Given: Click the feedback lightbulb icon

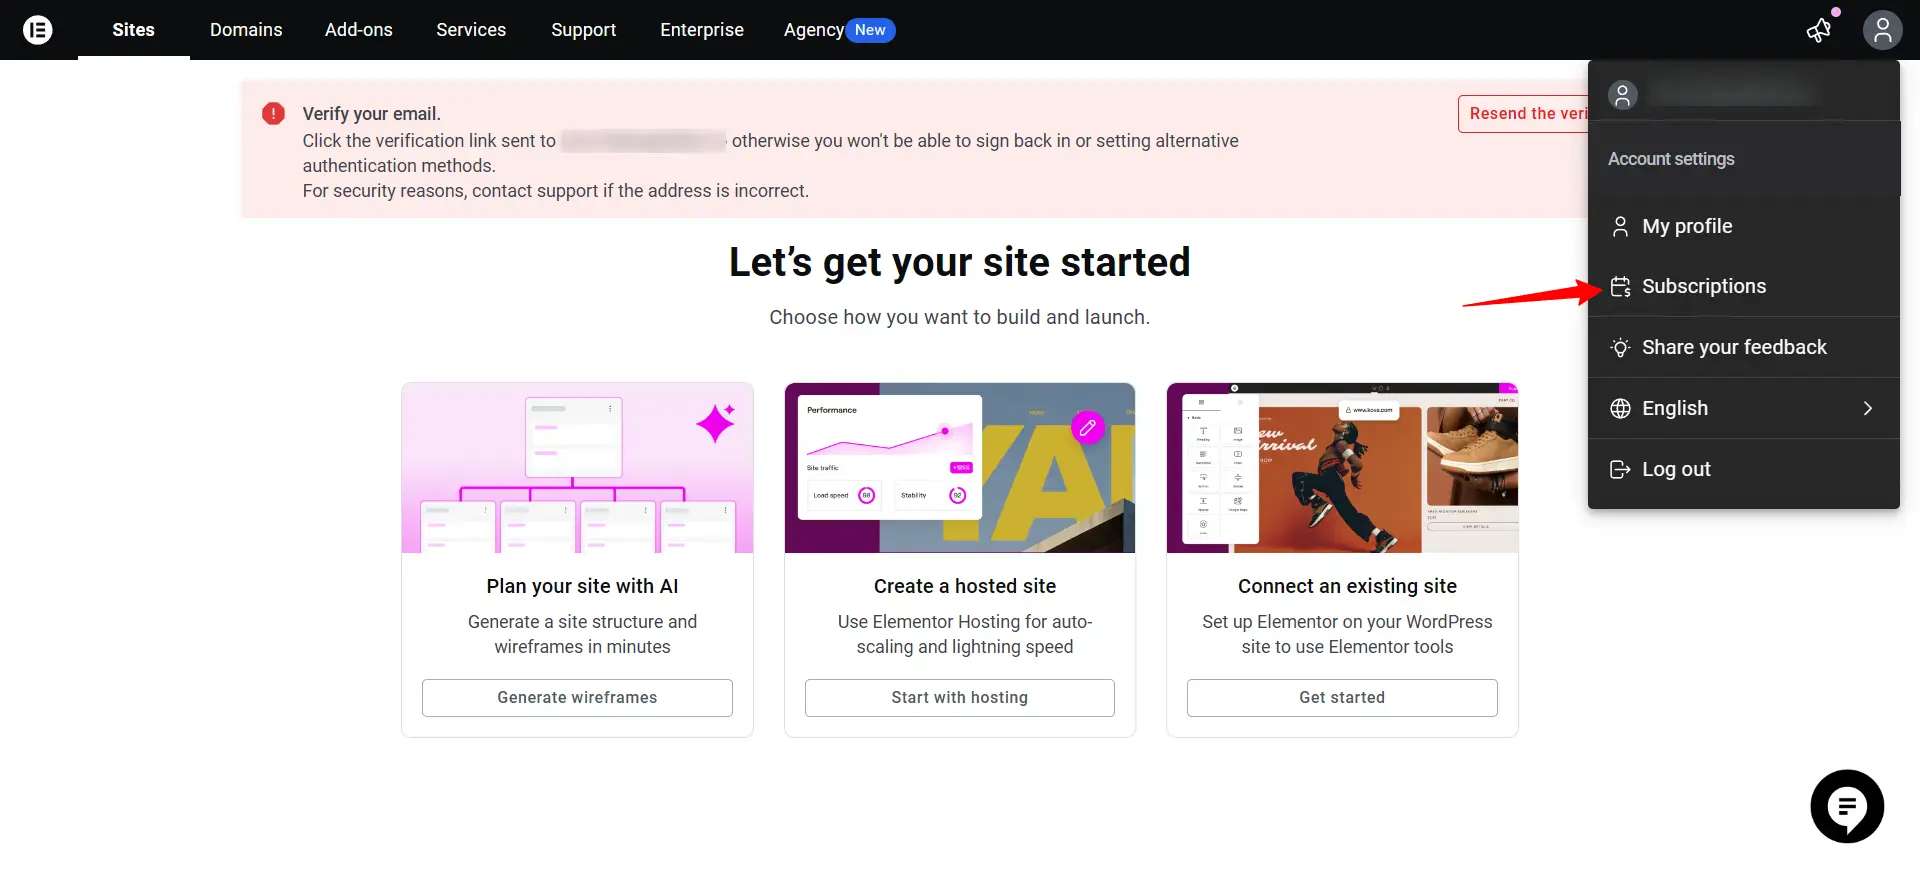Looking at the screenshot, I should 1620,348.
